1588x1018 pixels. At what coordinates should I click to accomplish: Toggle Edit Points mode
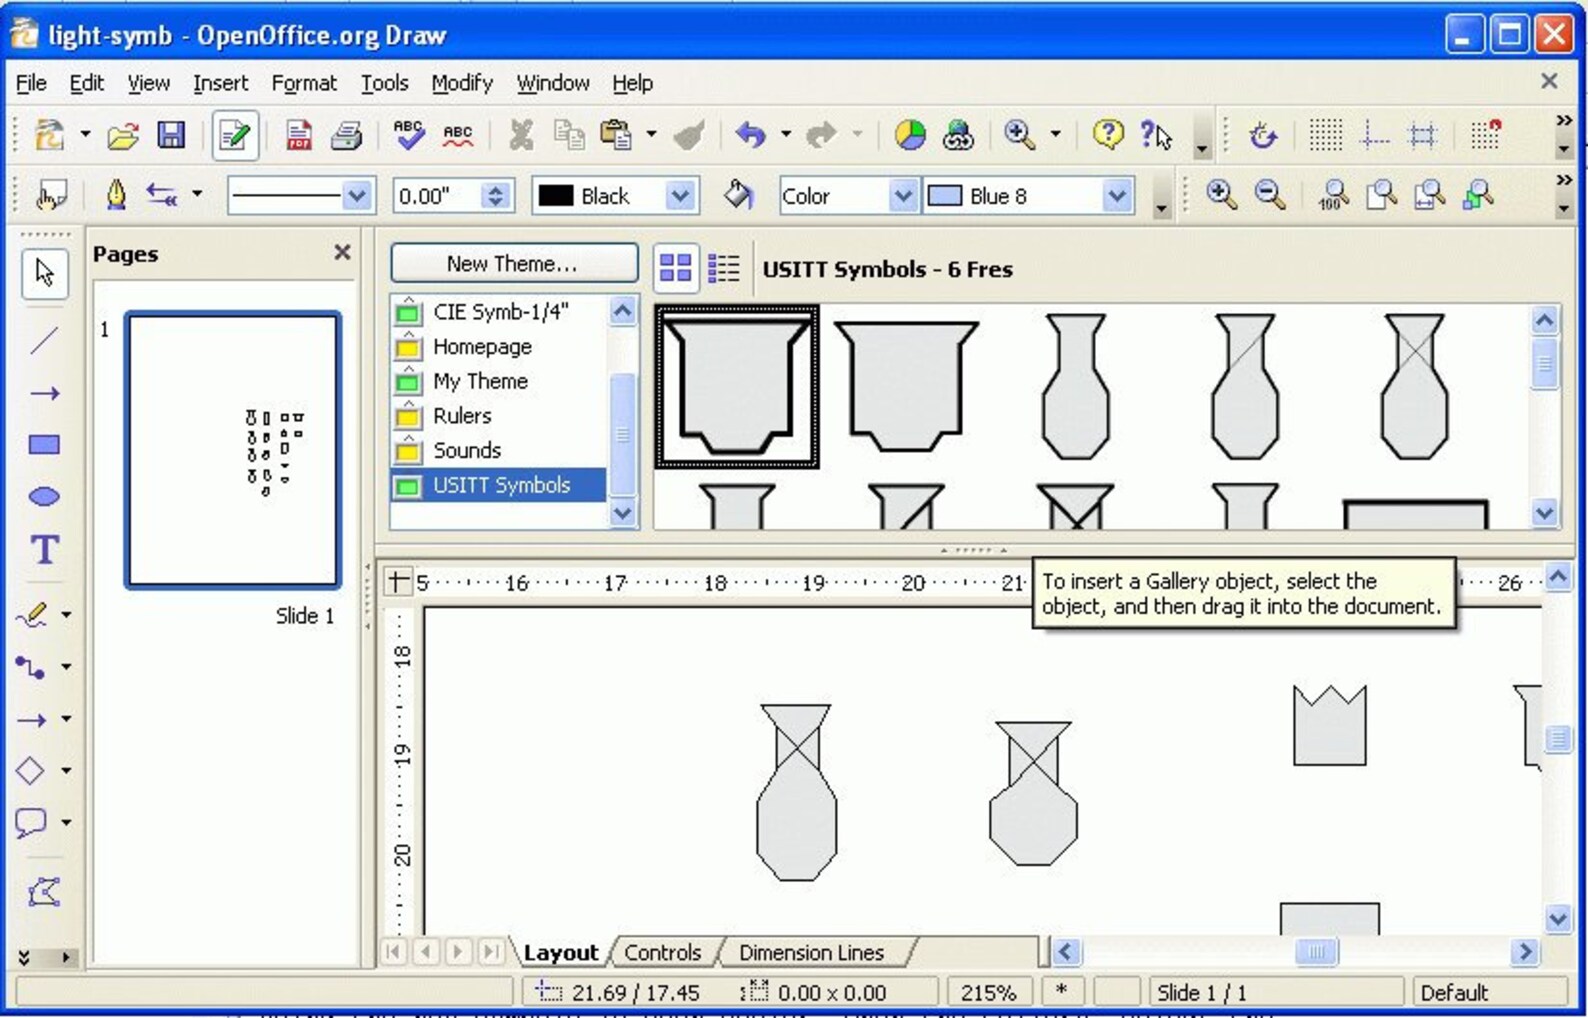coord(44,891)
